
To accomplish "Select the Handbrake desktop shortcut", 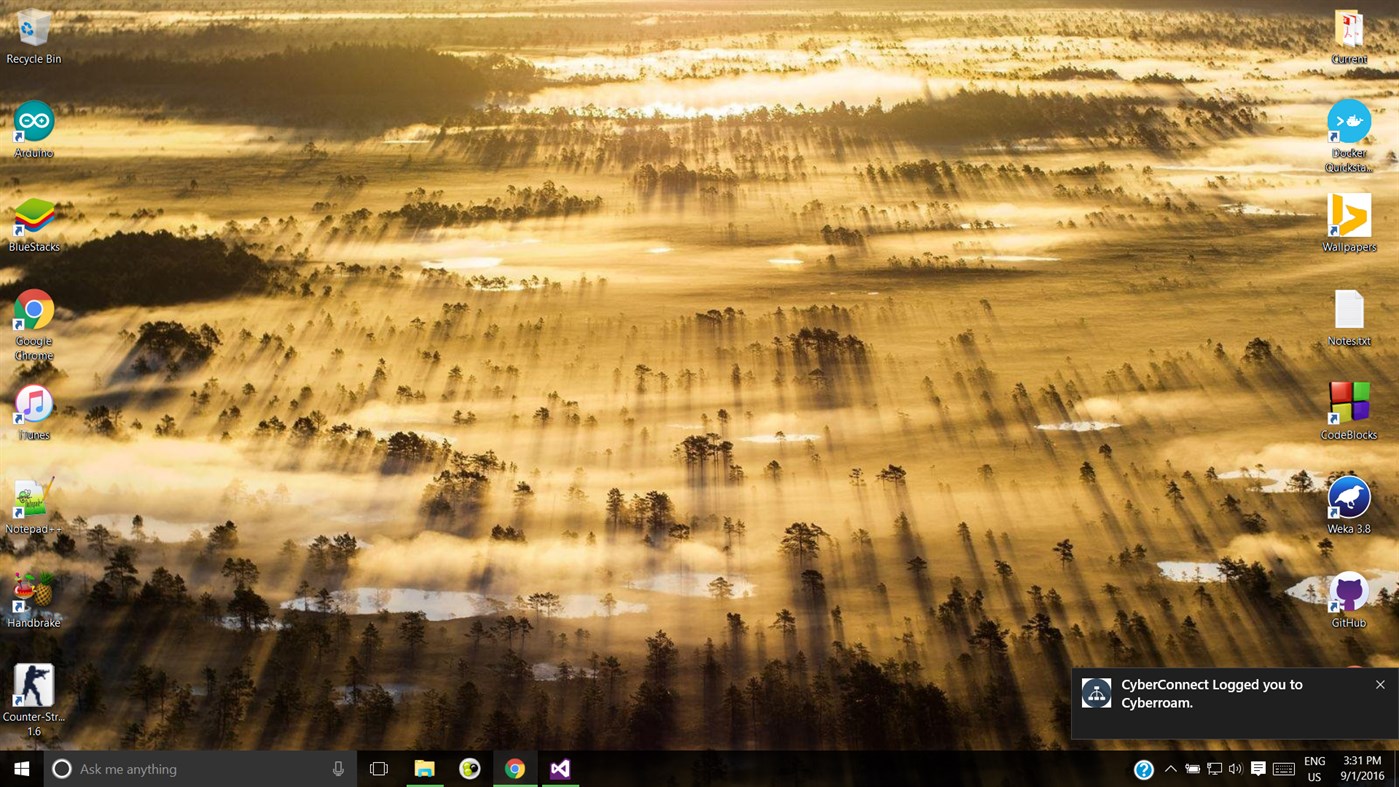I will click(x=34, y=600).
